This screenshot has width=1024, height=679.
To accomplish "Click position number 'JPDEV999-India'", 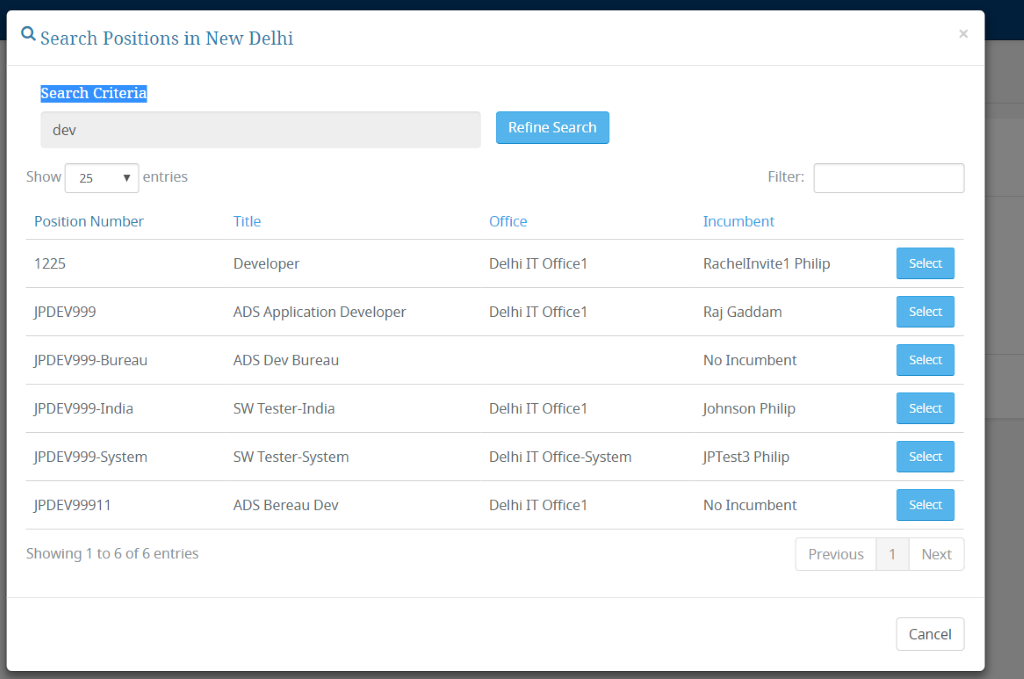I will click(84, 409).
